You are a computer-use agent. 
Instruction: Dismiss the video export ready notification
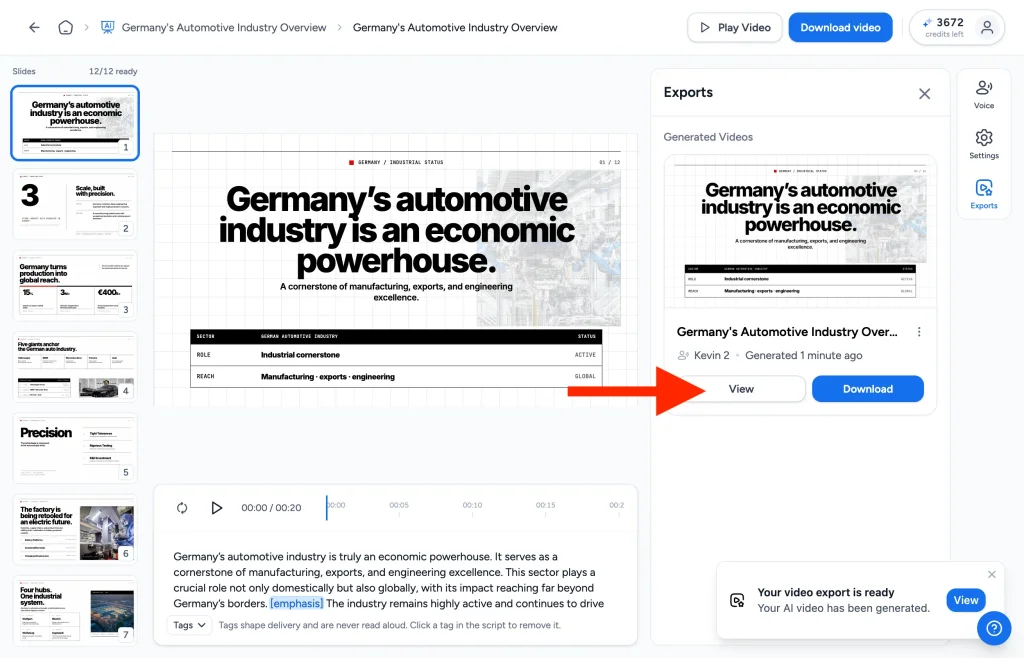[x=991, y=574]
